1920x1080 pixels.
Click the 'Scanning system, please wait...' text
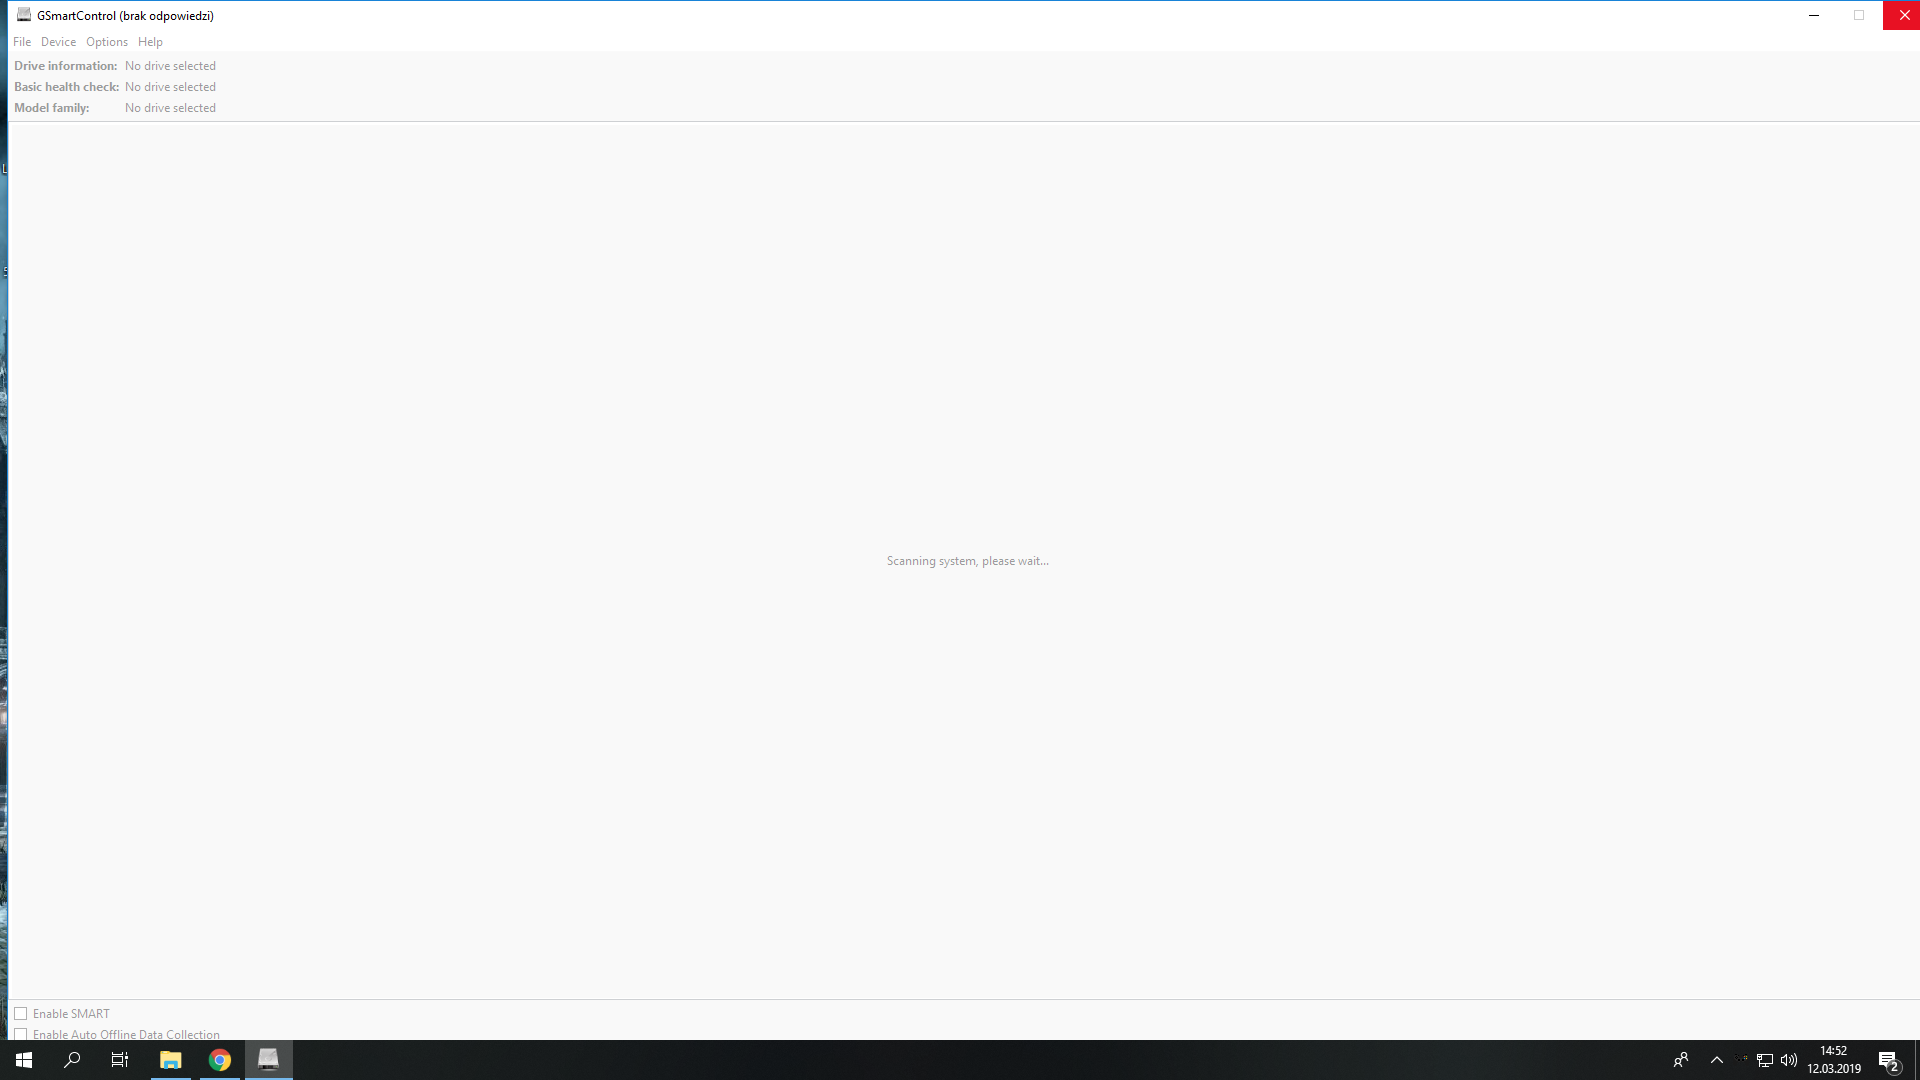(x=968, y=561)
